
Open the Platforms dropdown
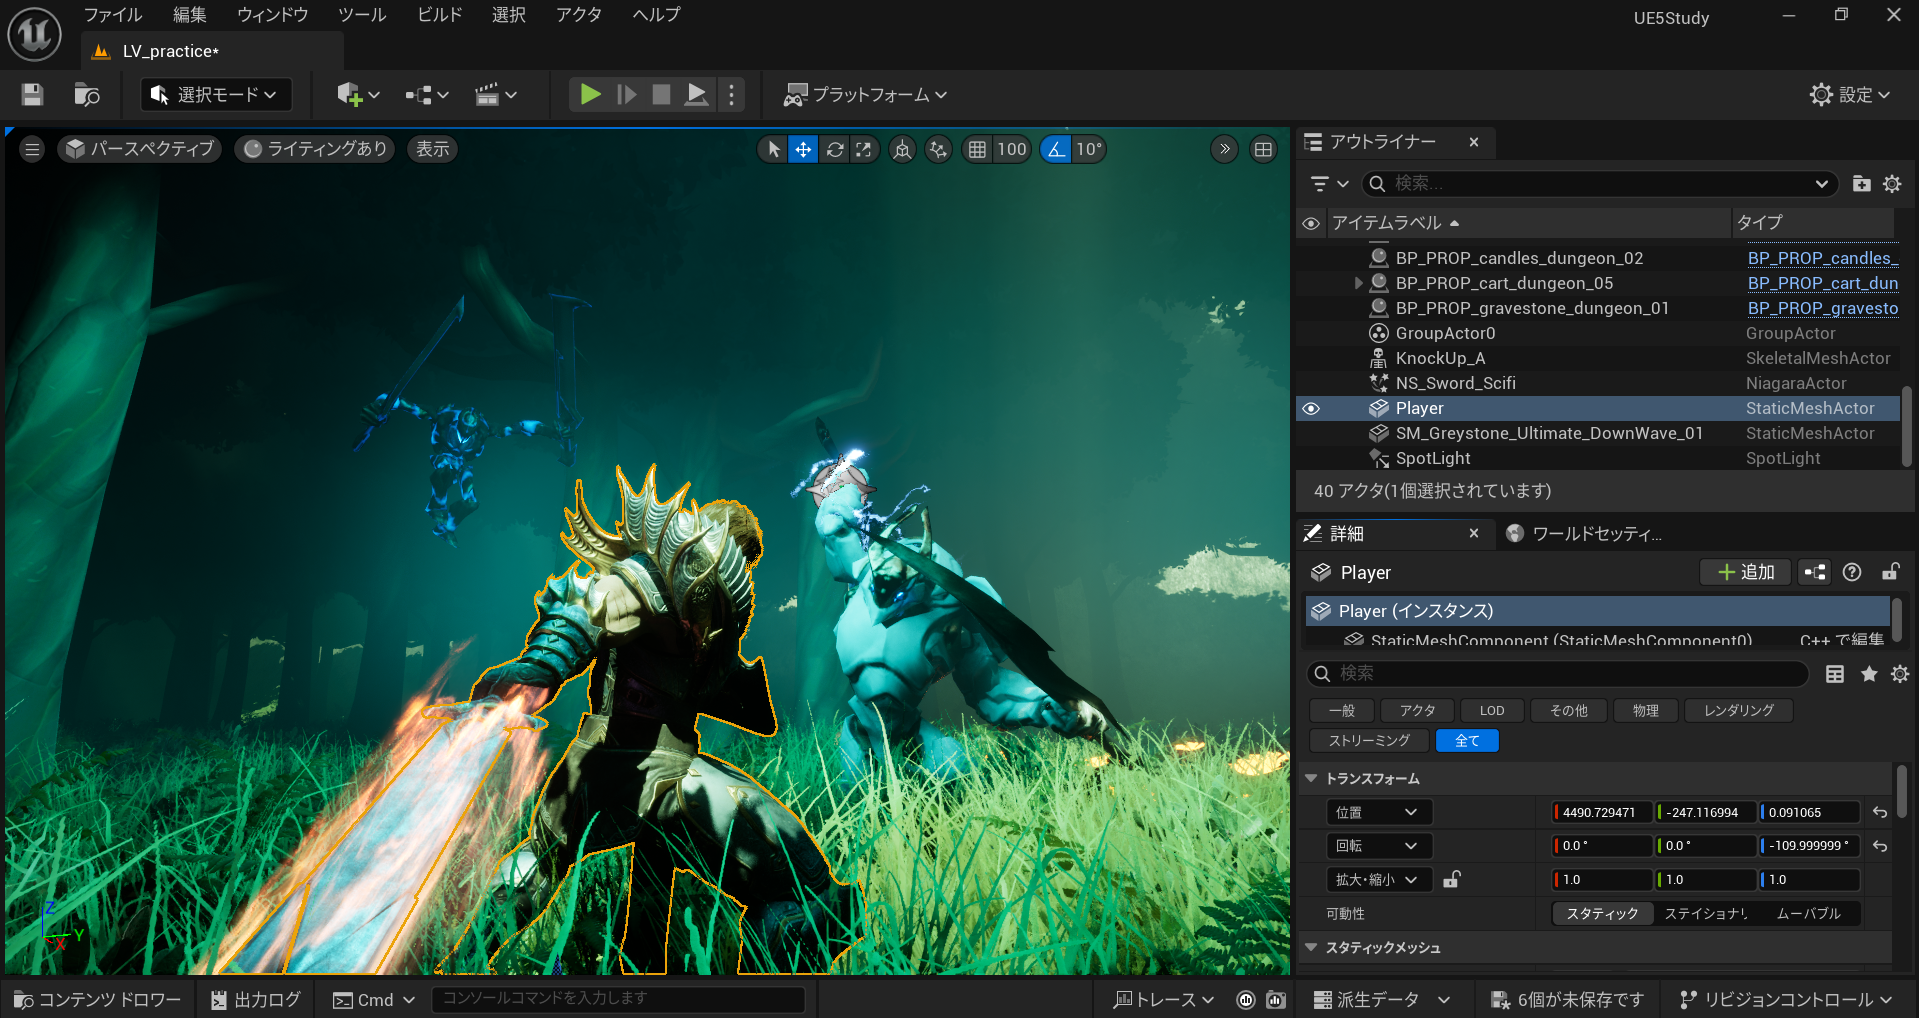click(866, 94)
